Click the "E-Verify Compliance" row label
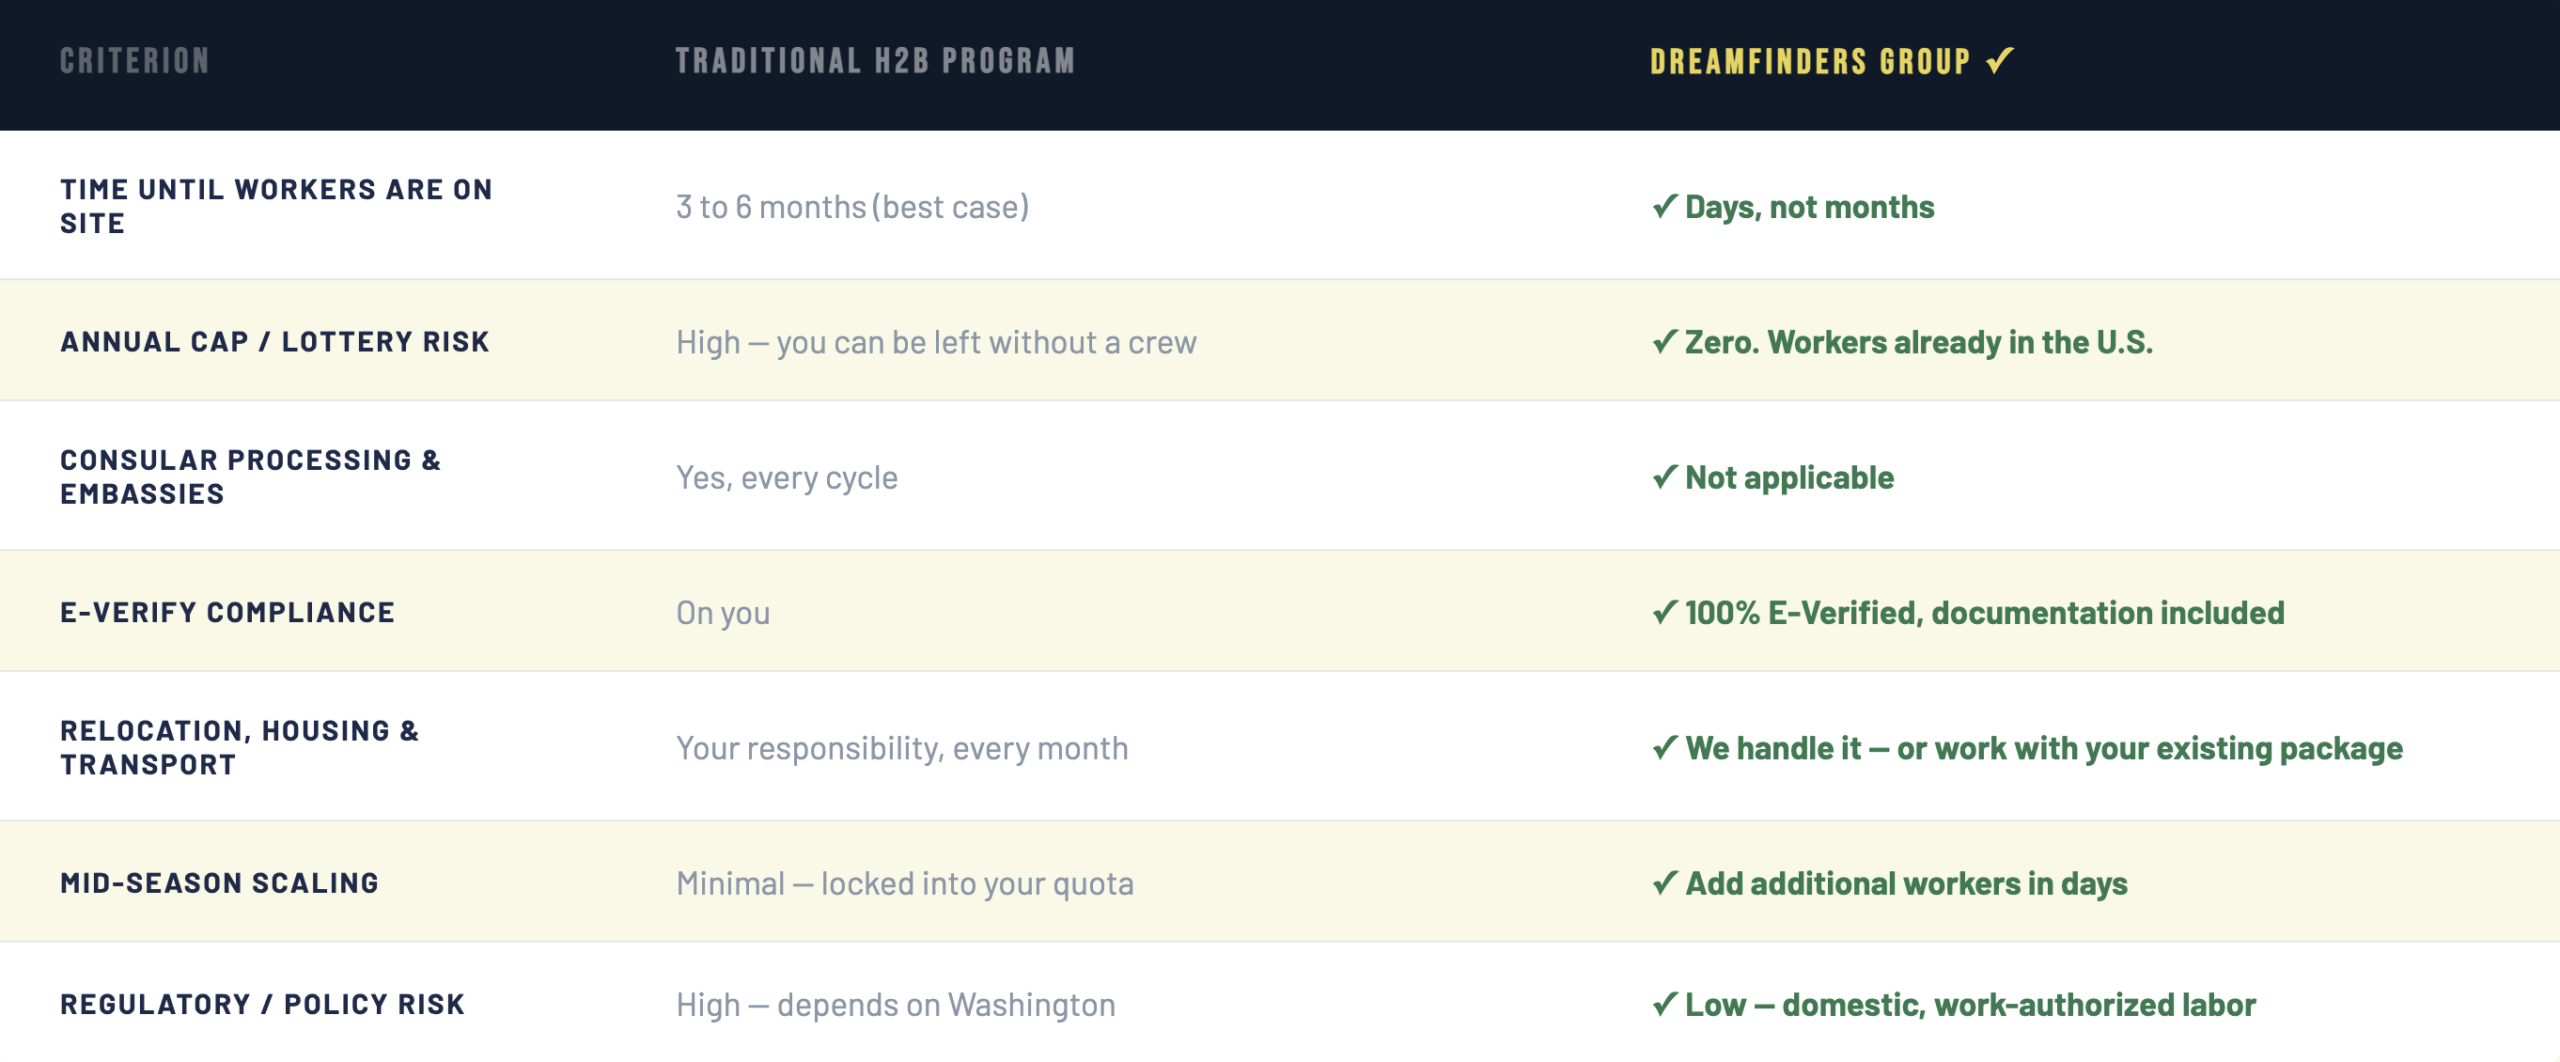2560x1062 pixels. pos(228,612)
